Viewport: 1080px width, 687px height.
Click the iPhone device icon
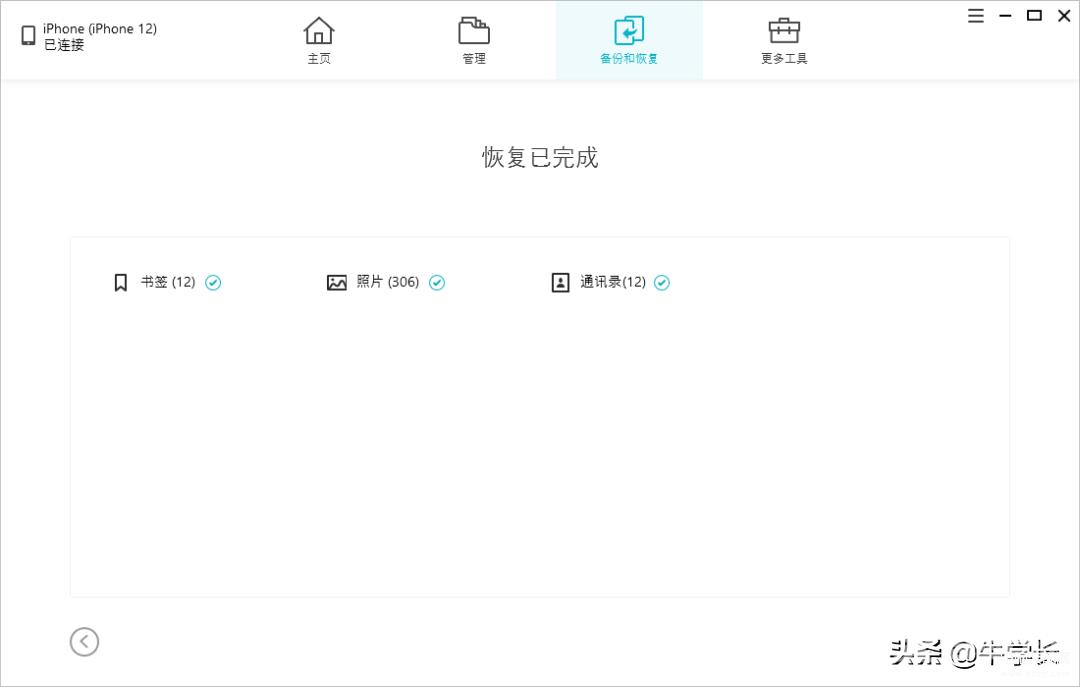pos(28,35)
